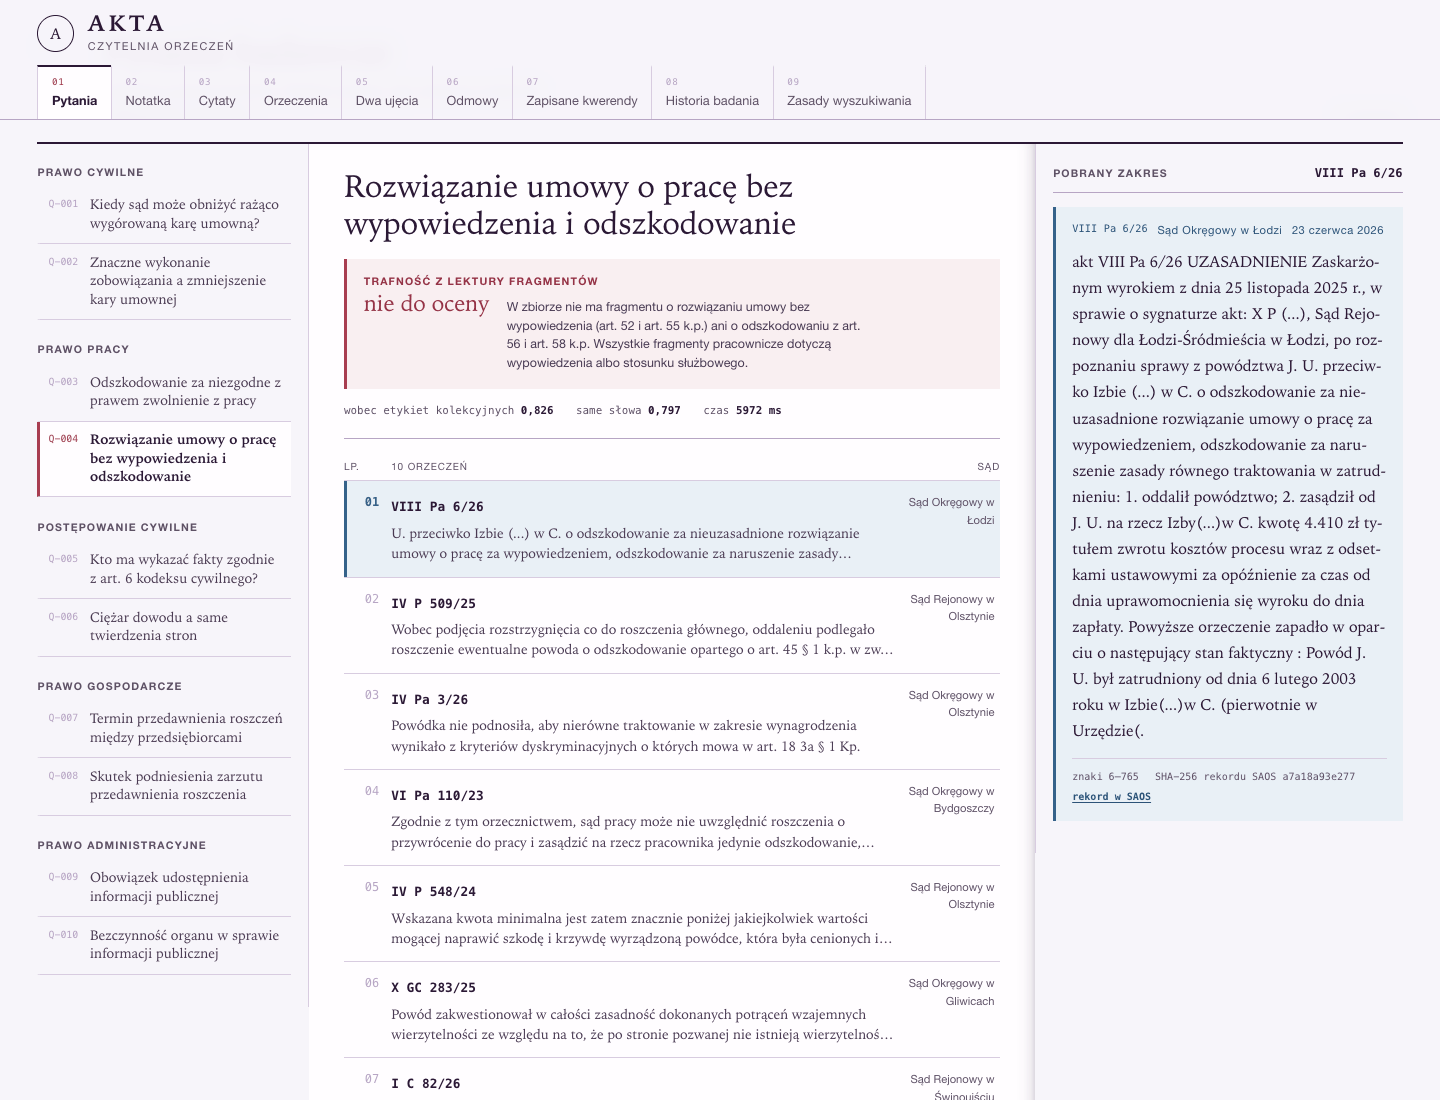Follow the 'rekord w SAOS' link
1440x1100 pixels.
coord(1111,797)
